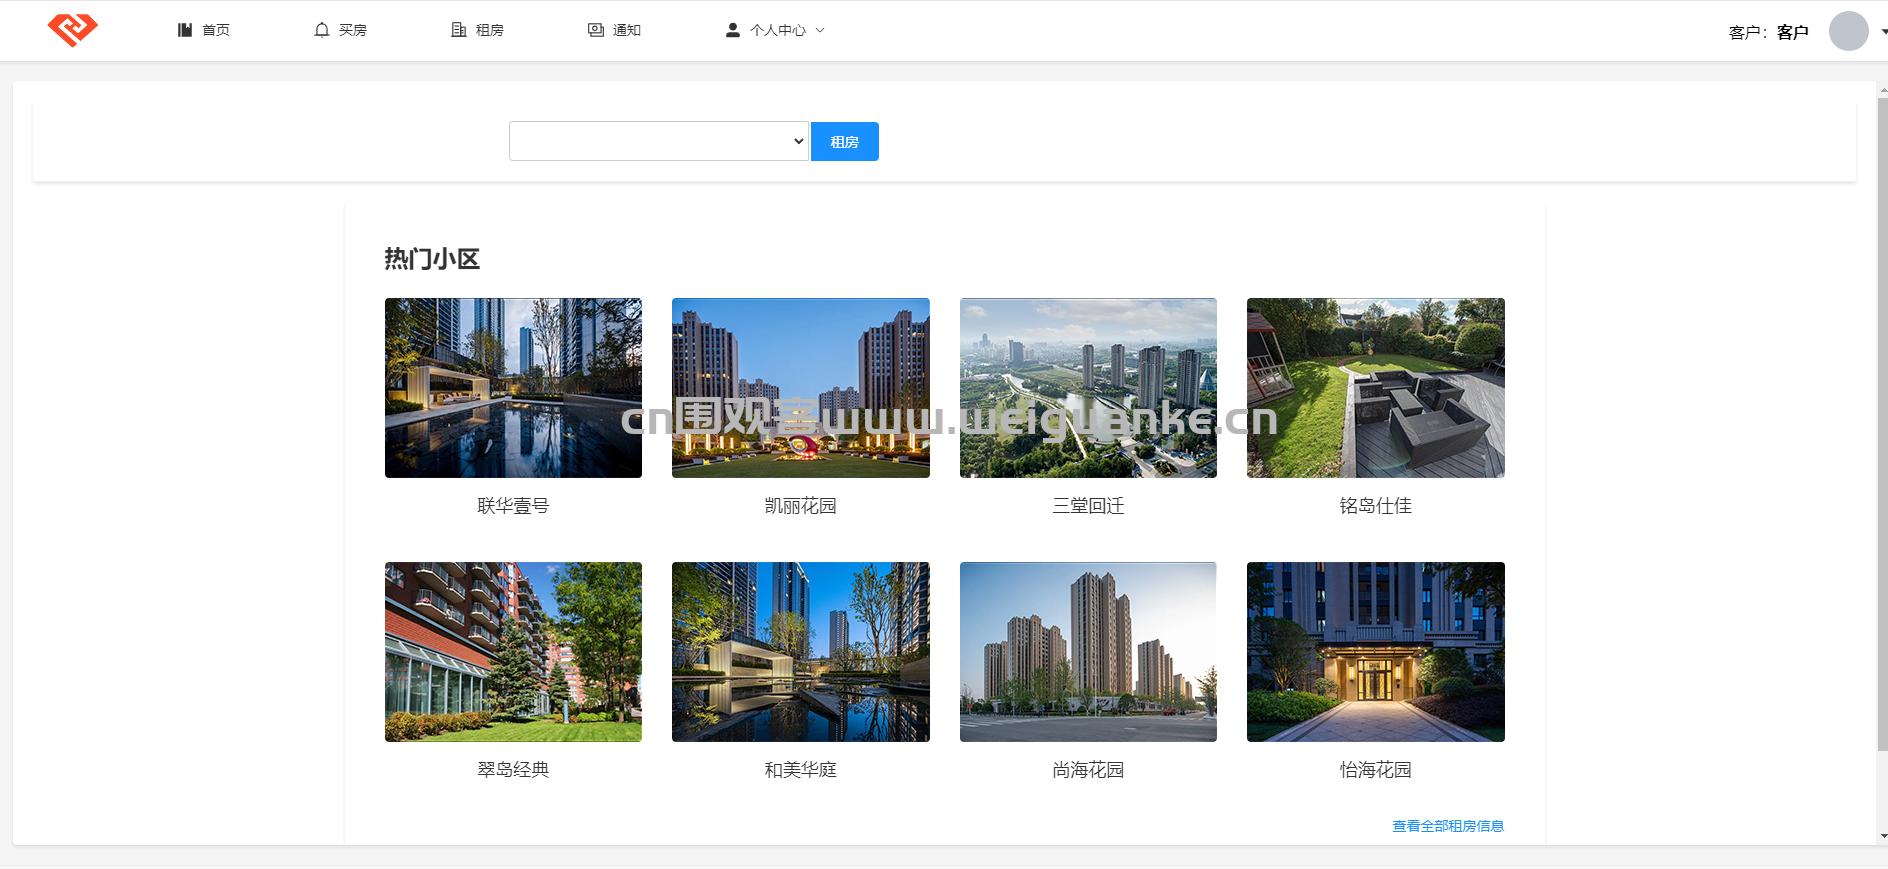The height and width of the screenshot is (869, 1888).
Task: Click the 怡海花园 caption
Action: (1376, 770)
